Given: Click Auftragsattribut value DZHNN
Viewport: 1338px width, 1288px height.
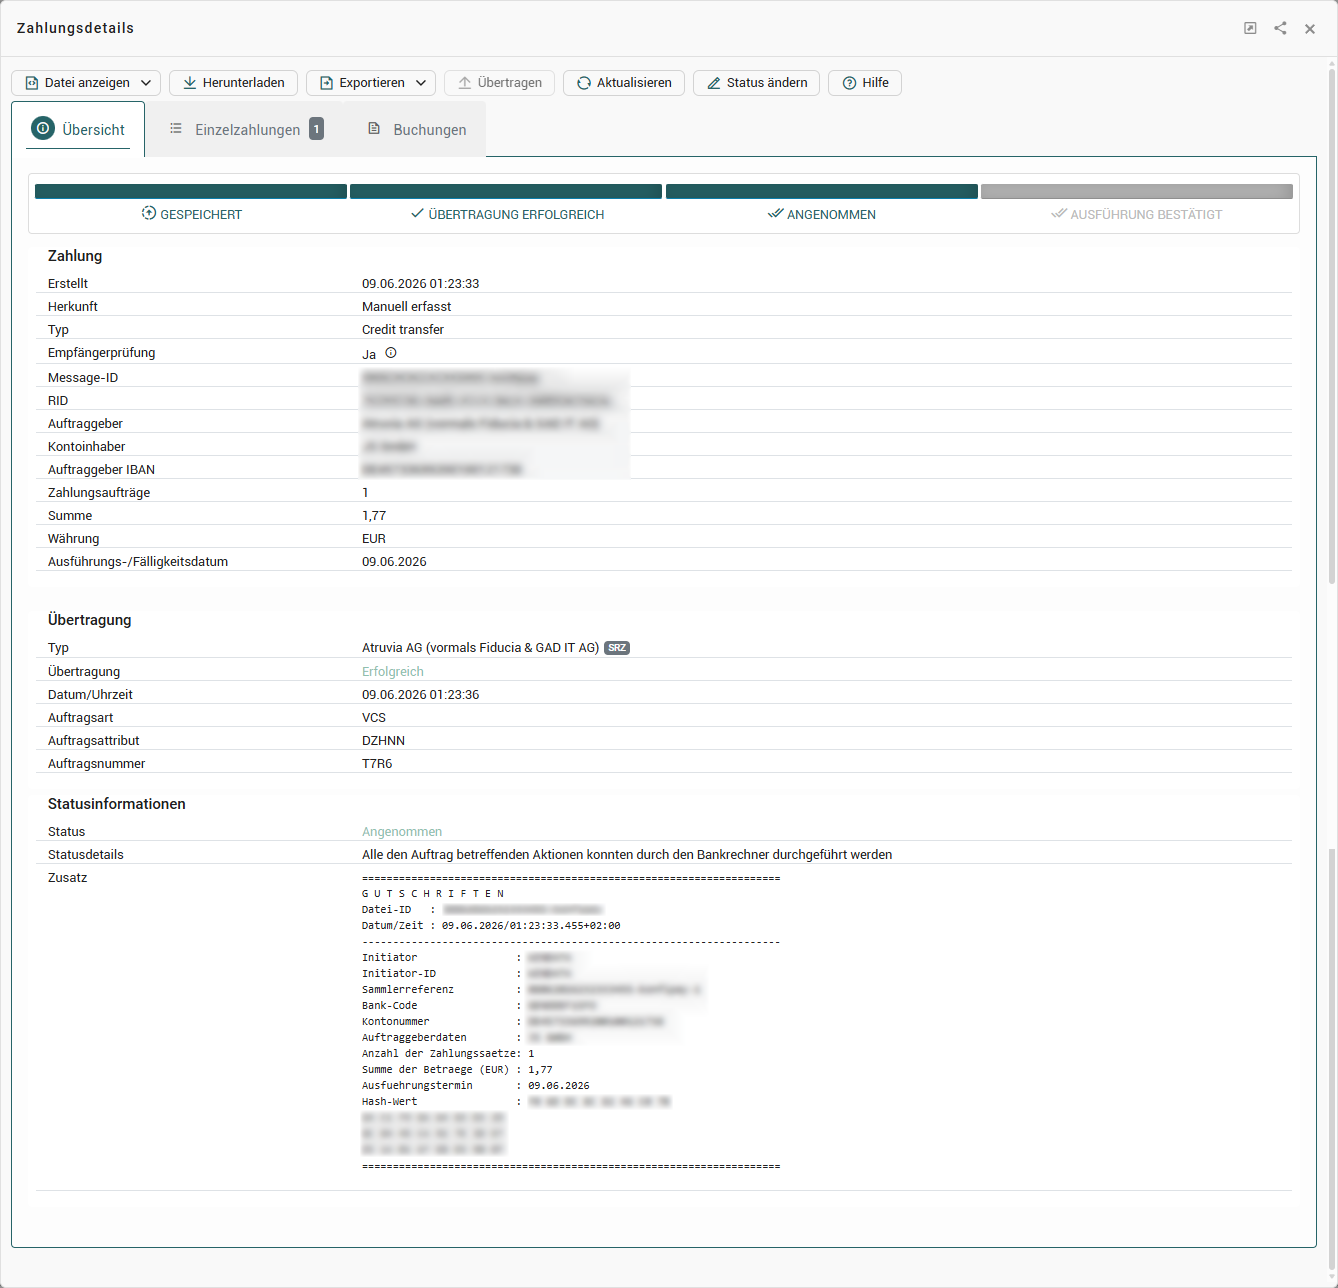Looking at the screenshot, I should 383,741.
